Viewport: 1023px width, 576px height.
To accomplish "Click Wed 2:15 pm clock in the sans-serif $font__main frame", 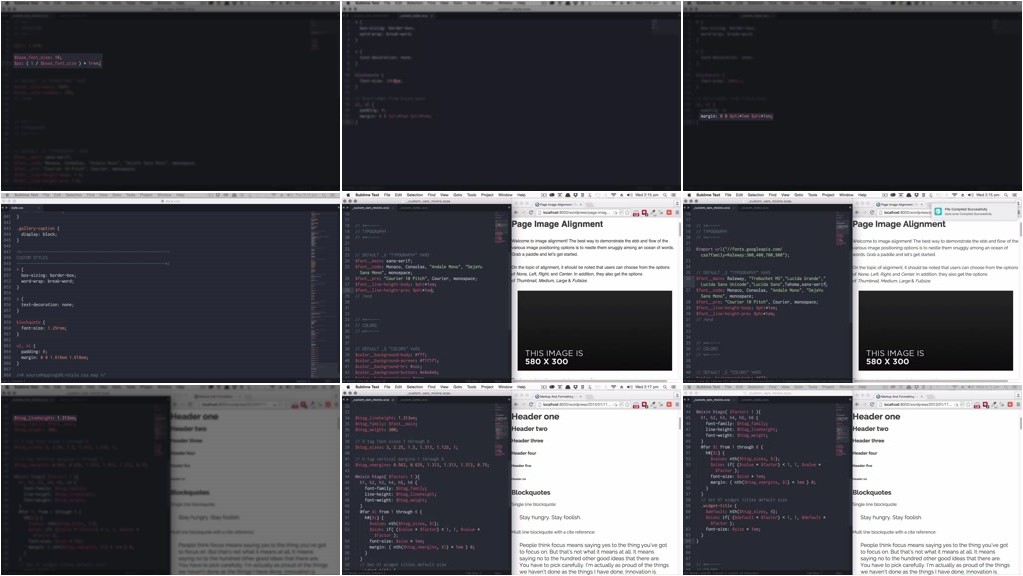I will point(647,194).
